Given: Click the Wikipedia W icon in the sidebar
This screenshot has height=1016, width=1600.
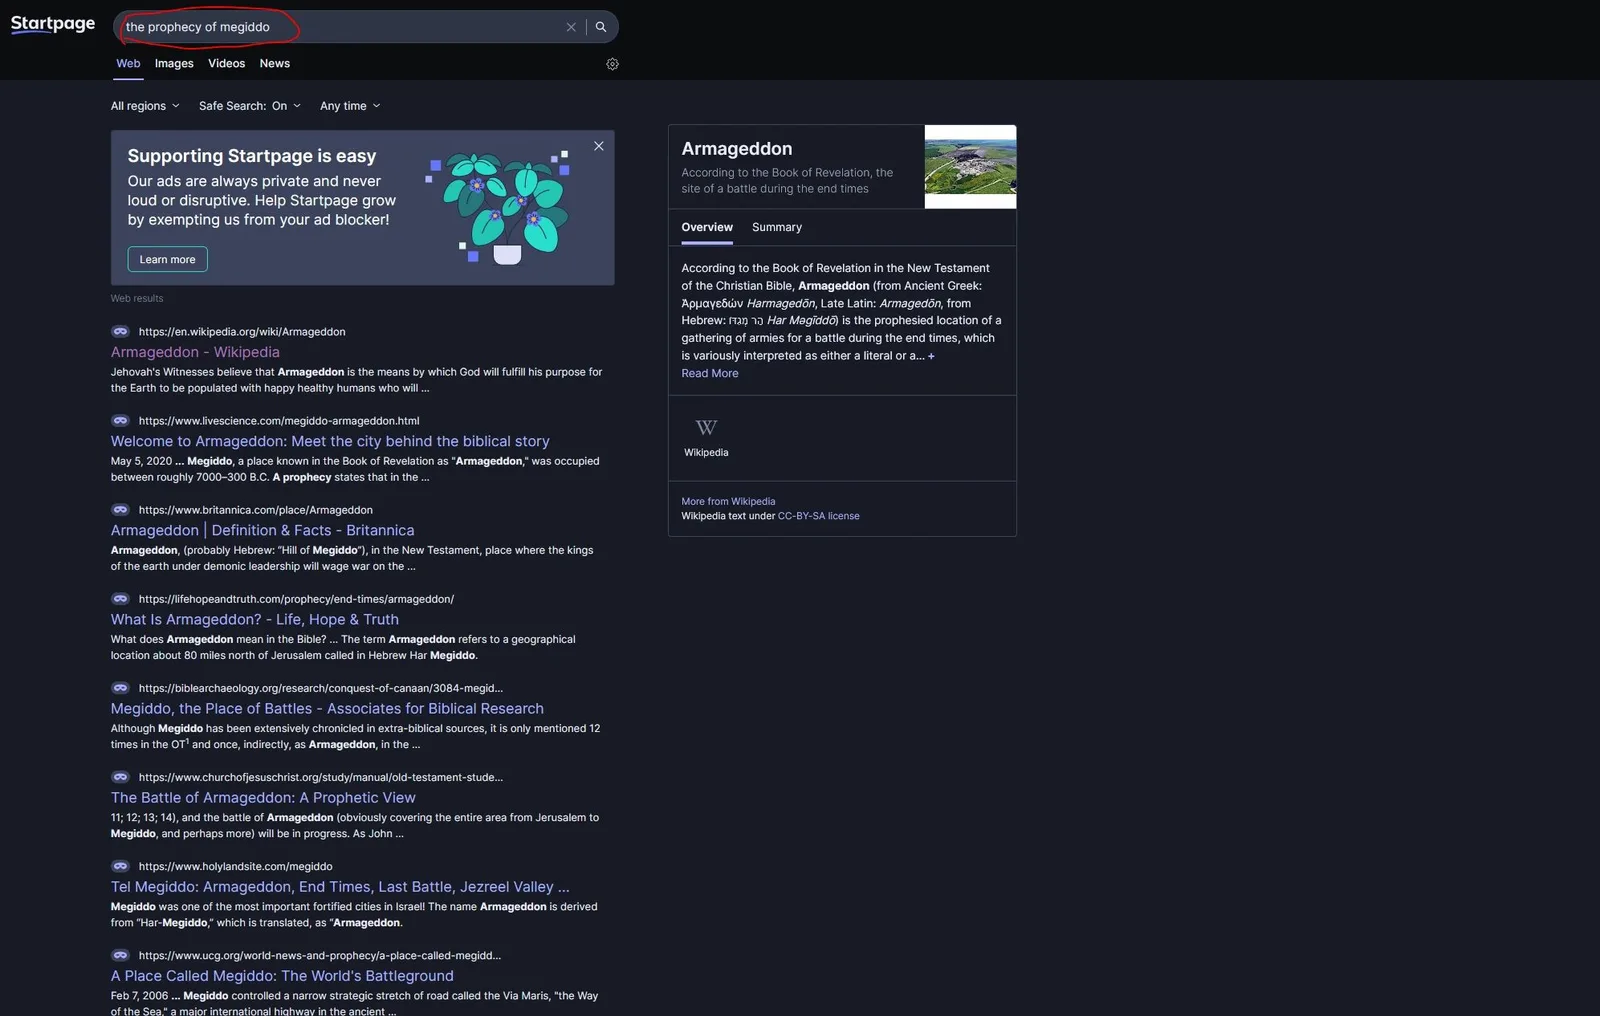Looking at the screenshot, I should (x=706, y=428).
